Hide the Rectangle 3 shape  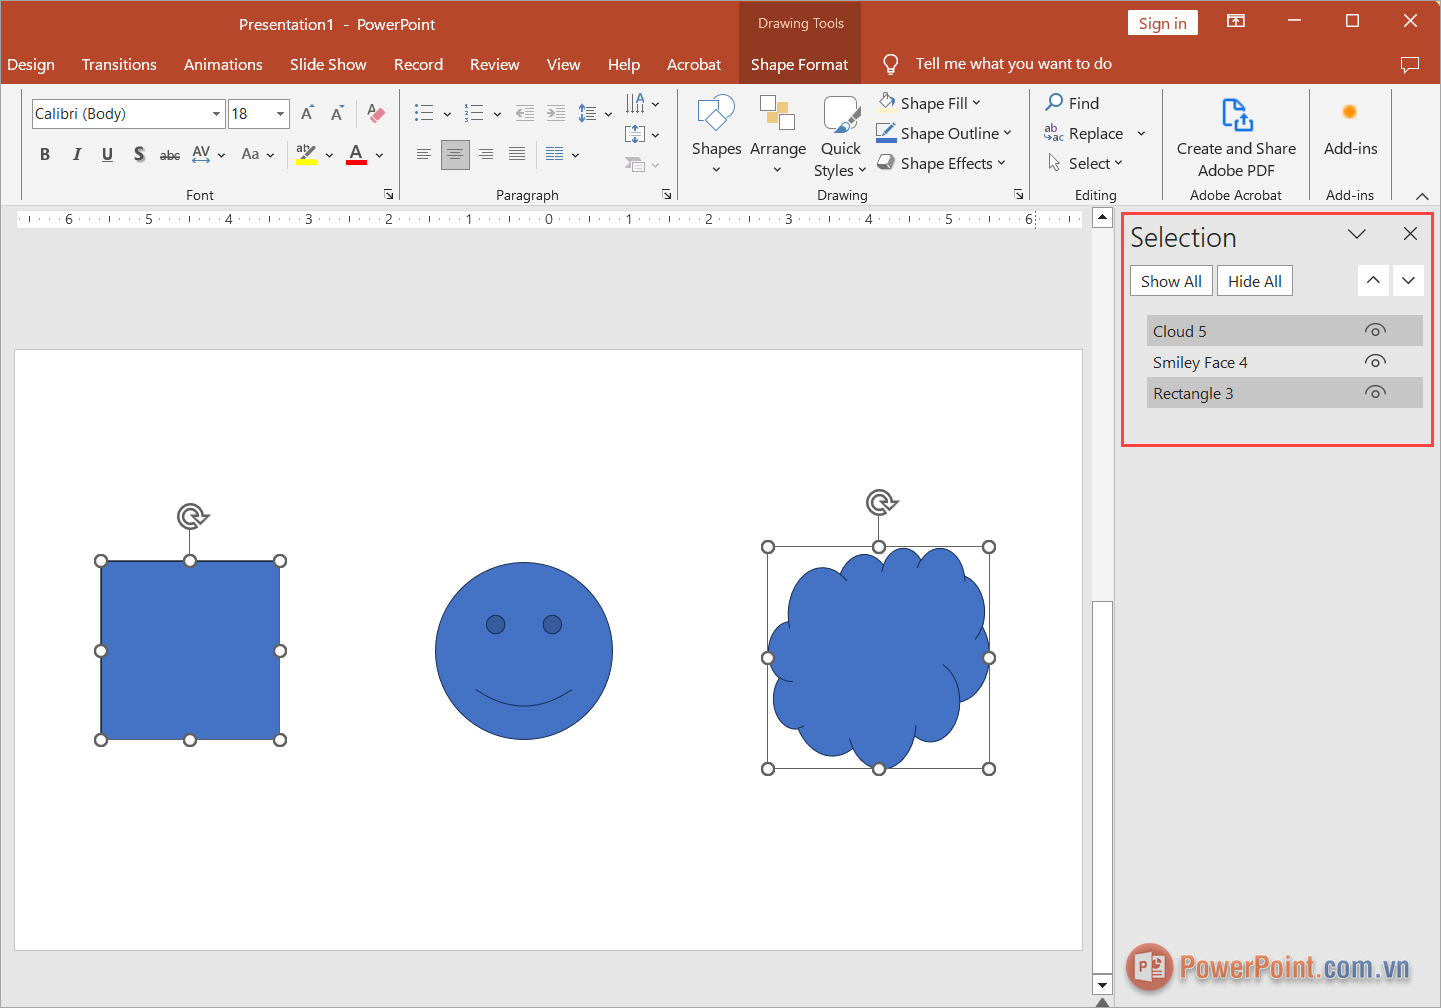point(1375,393)
